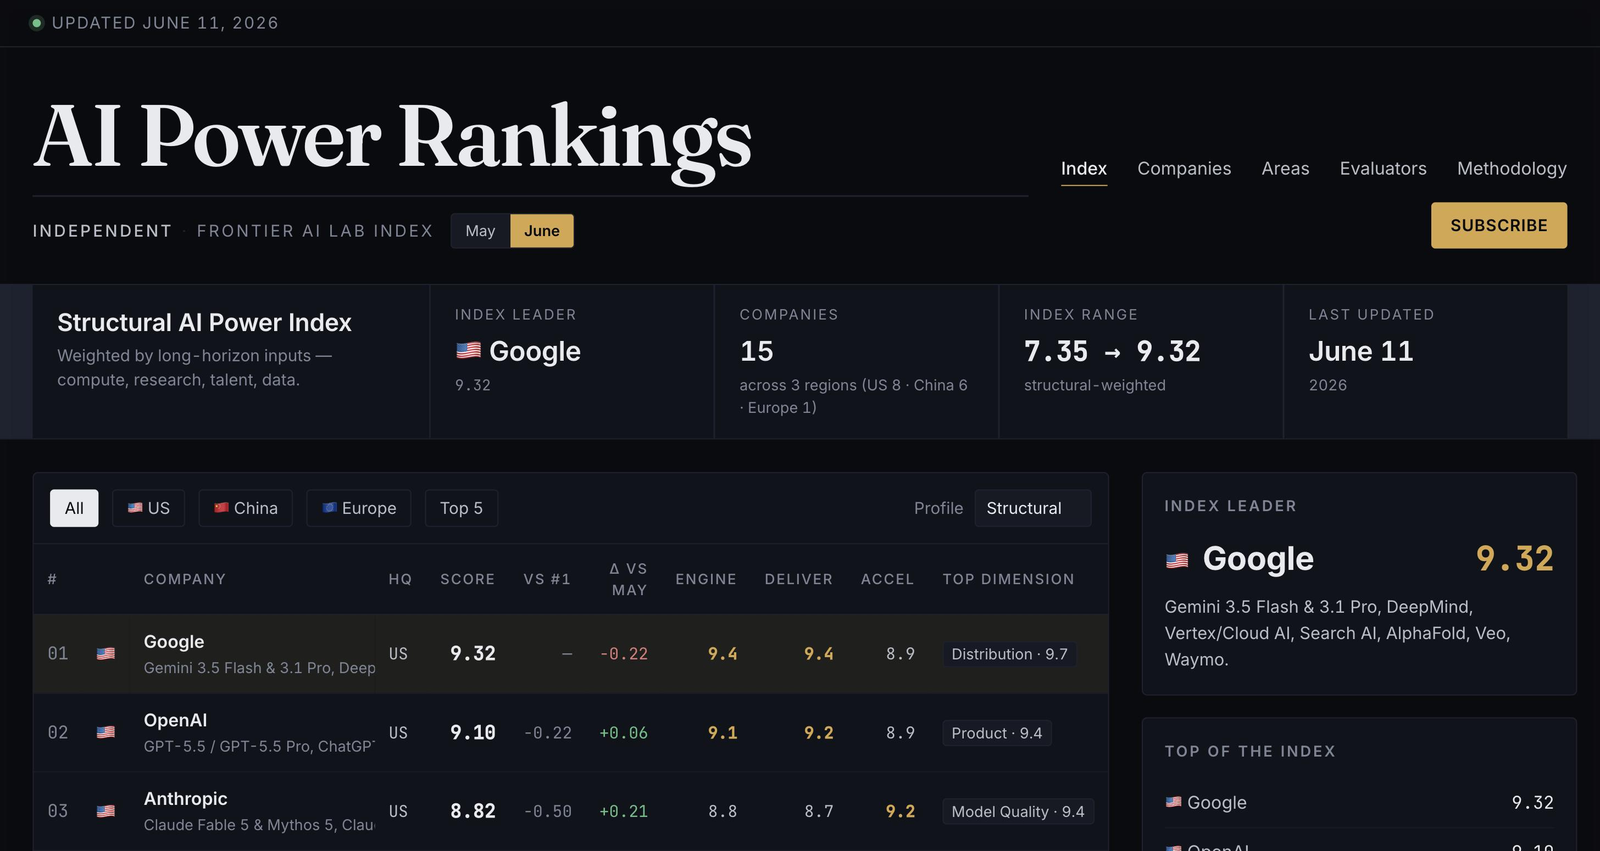The width and height of the screenshot is (1600, 851).
Task: Select the June edition toggle
Action: [x=542, y=231]
